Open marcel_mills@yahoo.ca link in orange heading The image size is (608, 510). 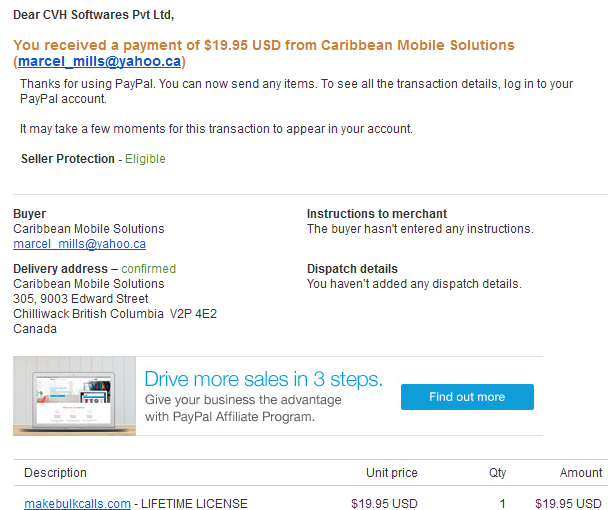pyautogui.click(x=99, y=62)
